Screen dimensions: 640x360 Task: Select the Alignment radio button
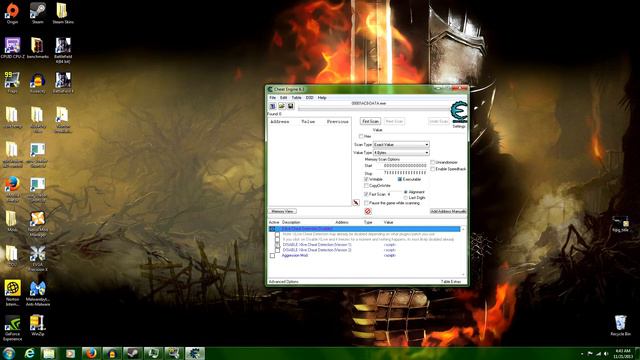click(405, 192)
